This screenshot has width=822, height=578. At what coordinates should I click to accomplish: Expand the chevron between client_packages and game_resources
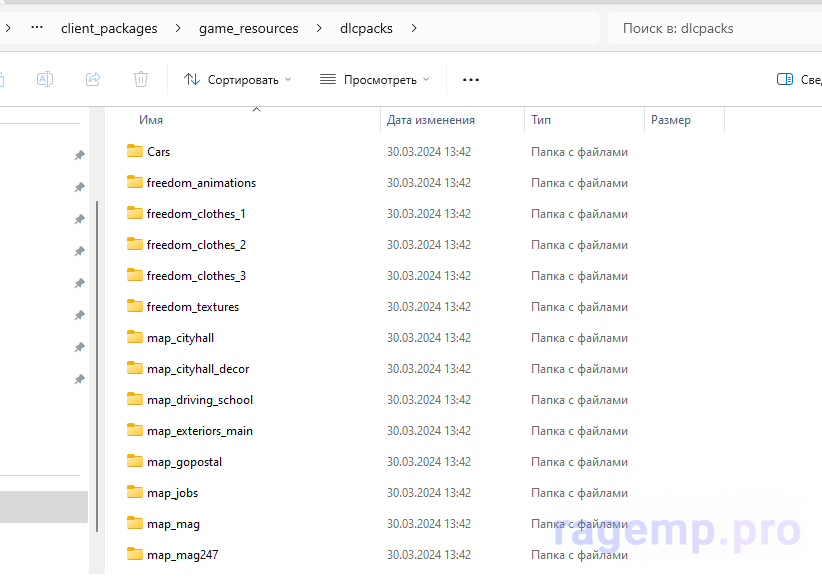pyautogui.click(x=178, y=28)
